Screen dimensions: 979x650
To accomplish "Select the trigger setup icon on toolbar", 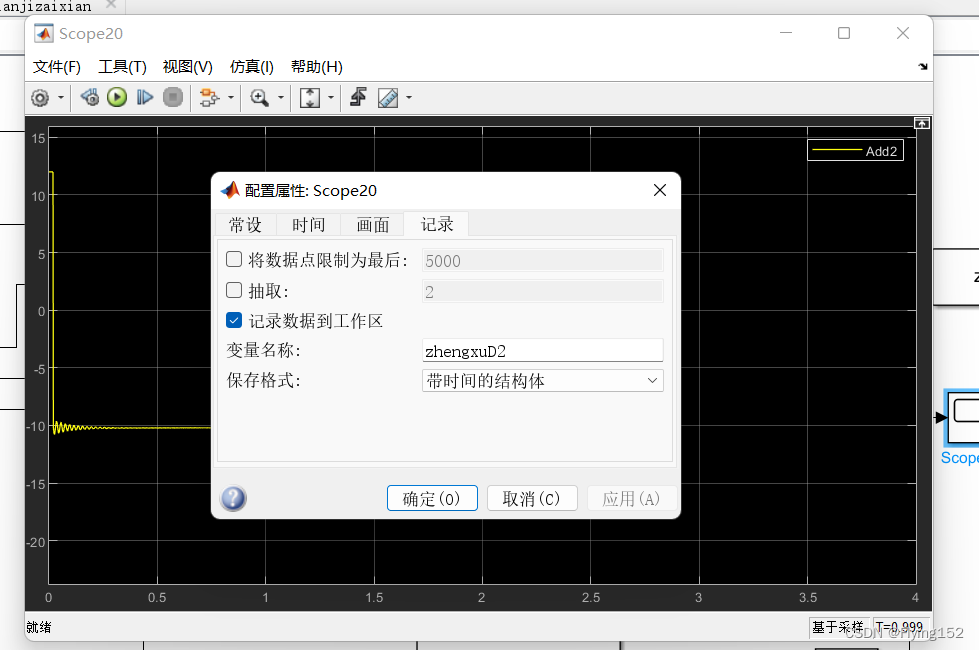I will point(360,97).
